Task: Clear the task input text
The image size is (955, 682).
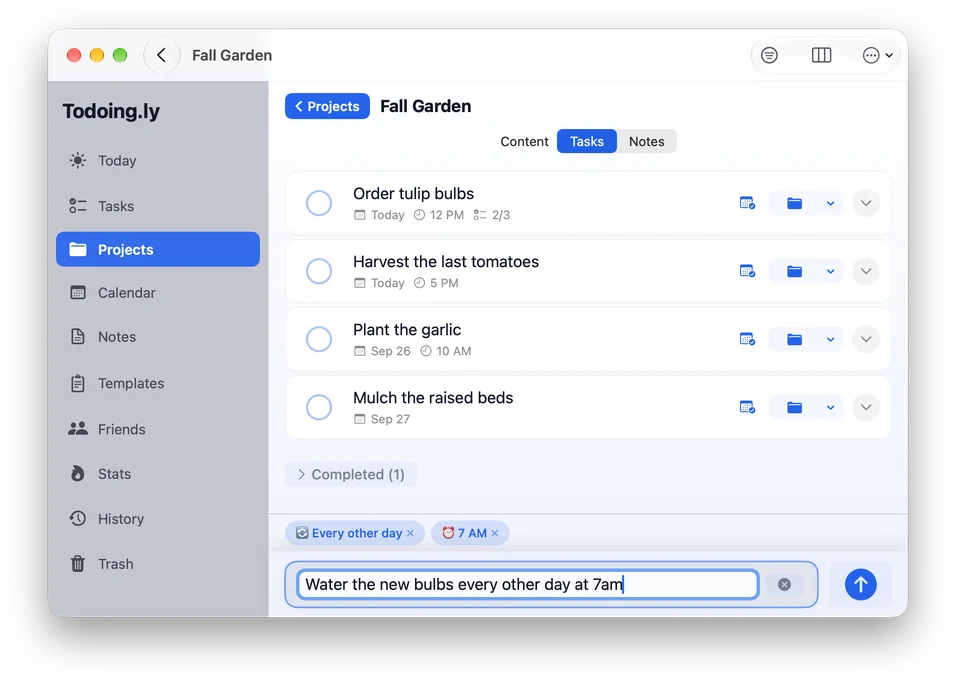Action: [x=784, y=585]
